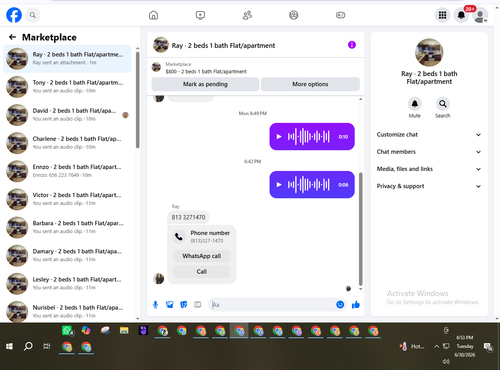Screen dimensions: 500x370
Task: Open the apps menu grid icon
Action: 442,15
